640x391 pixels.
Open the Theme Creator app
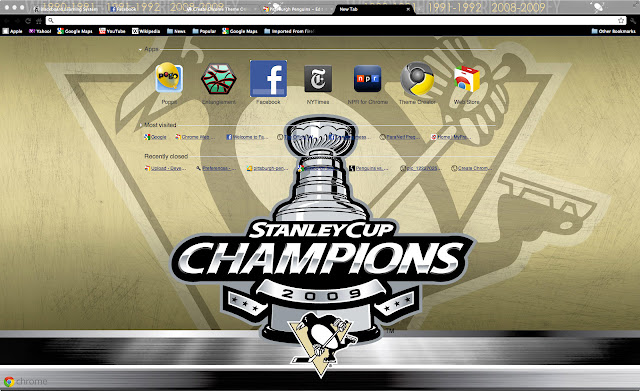click(x=417, y=79)
